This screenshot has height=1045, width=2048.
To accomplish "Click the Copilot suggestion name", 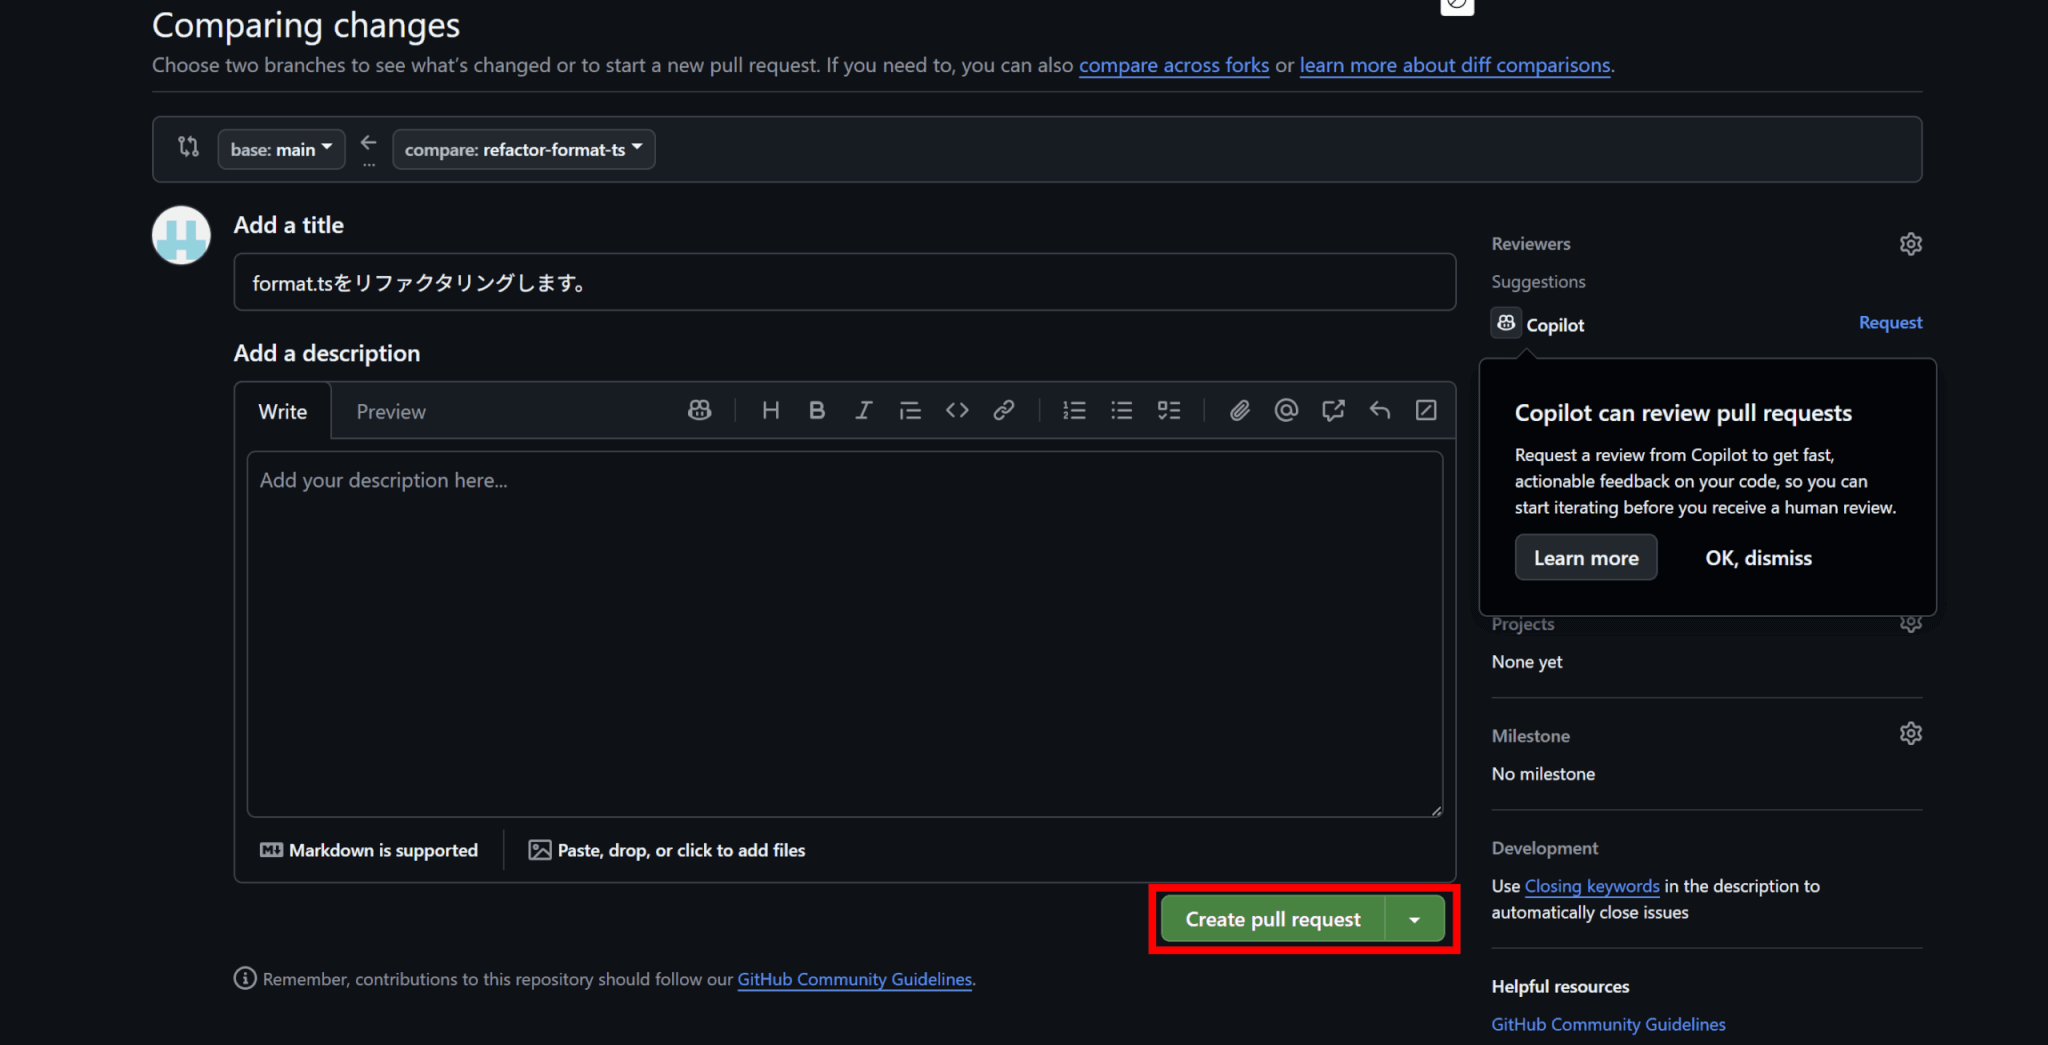I will click(1555, 325).
